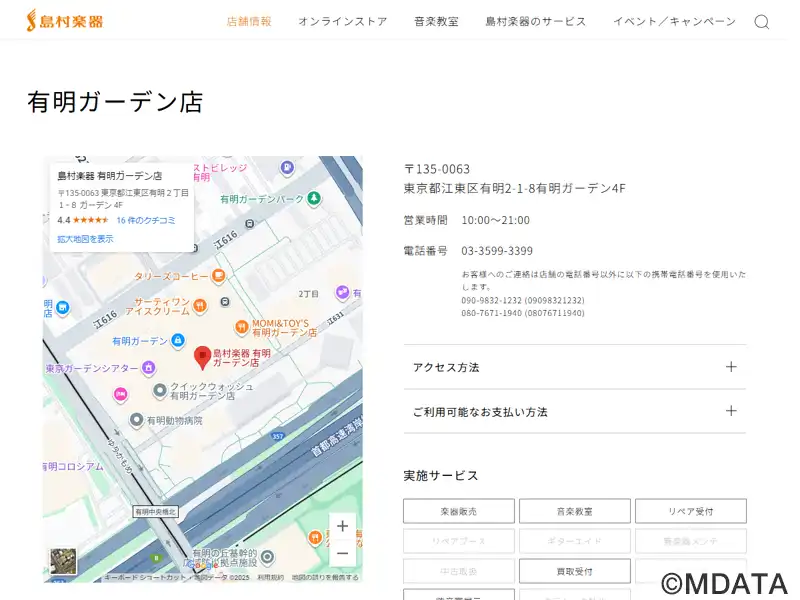This screenshot has width=800, height=600.
Task: Click the 有明ガーデンパーク green park marker
Action: tap(314, 199)
